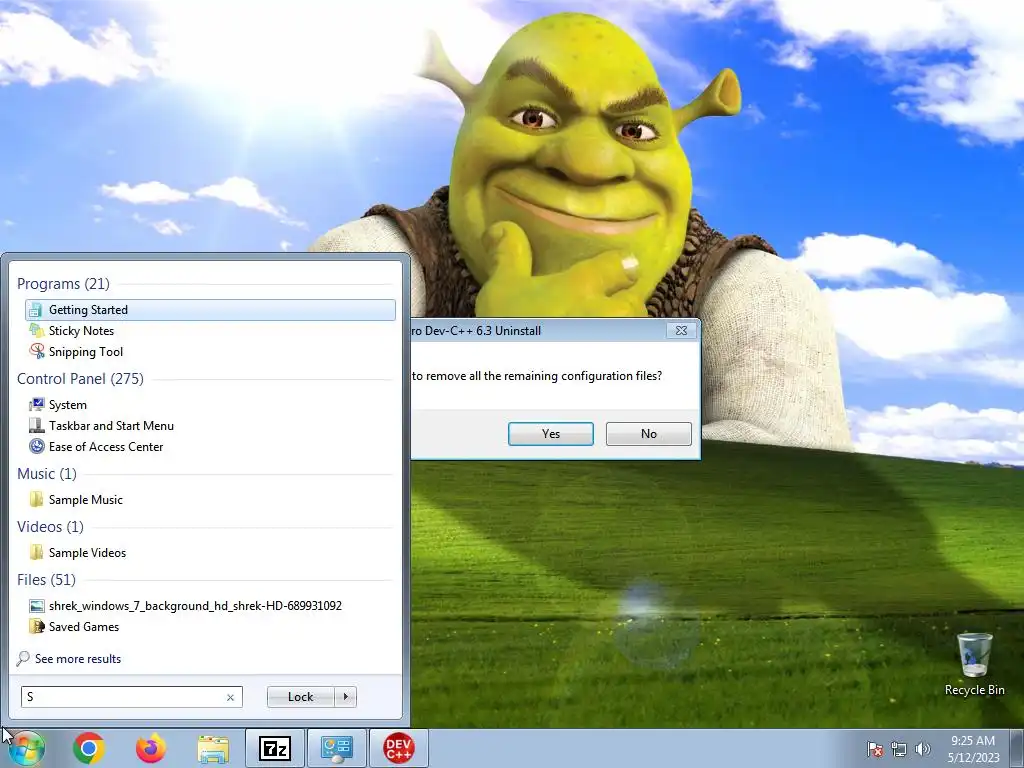Click the Sample Music folder icon
This screenshot has height=768, width=1024.
pyautogui.click(x=37, y=500)
